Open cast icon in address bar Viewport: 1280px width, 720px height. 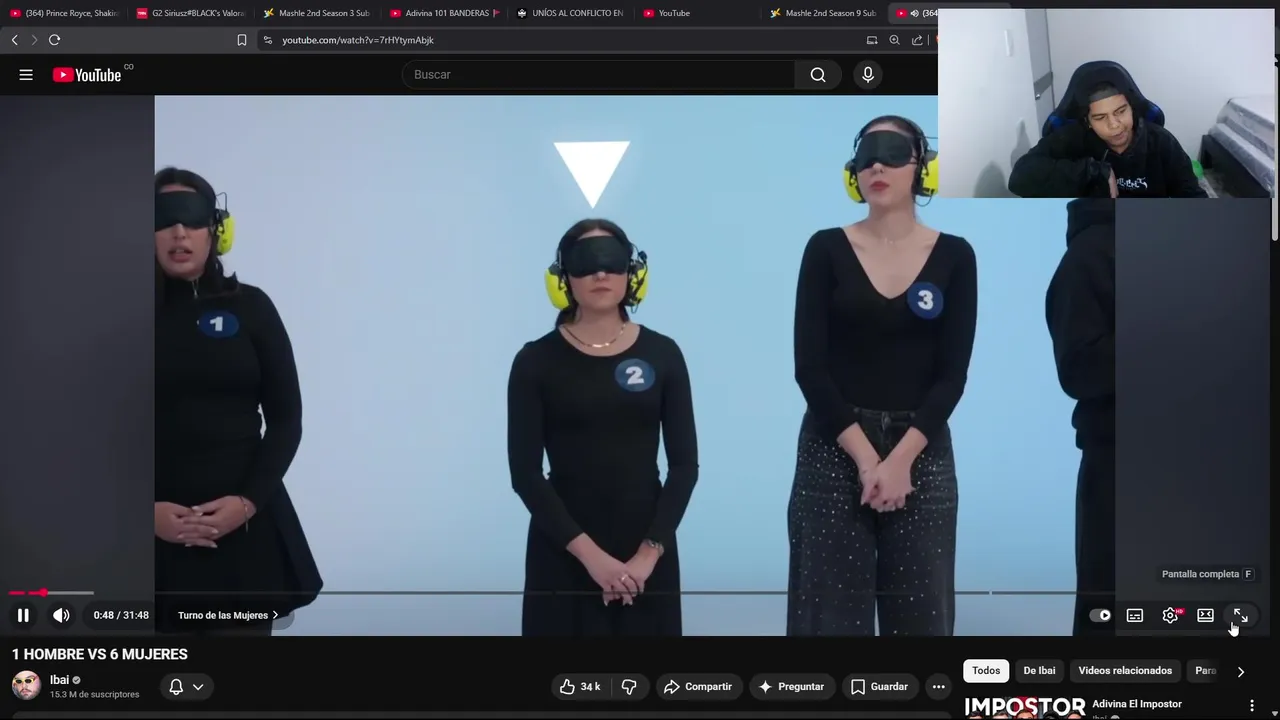click(x=872, y=40)
